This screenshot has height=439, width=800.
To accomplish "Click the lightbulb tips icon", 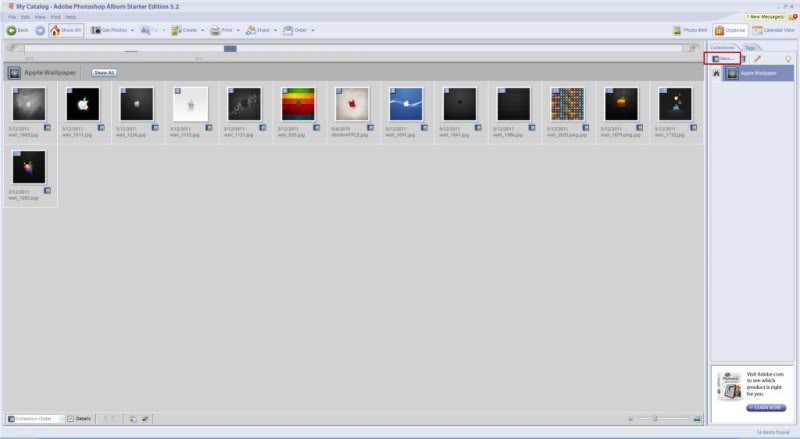I will 788,59.
